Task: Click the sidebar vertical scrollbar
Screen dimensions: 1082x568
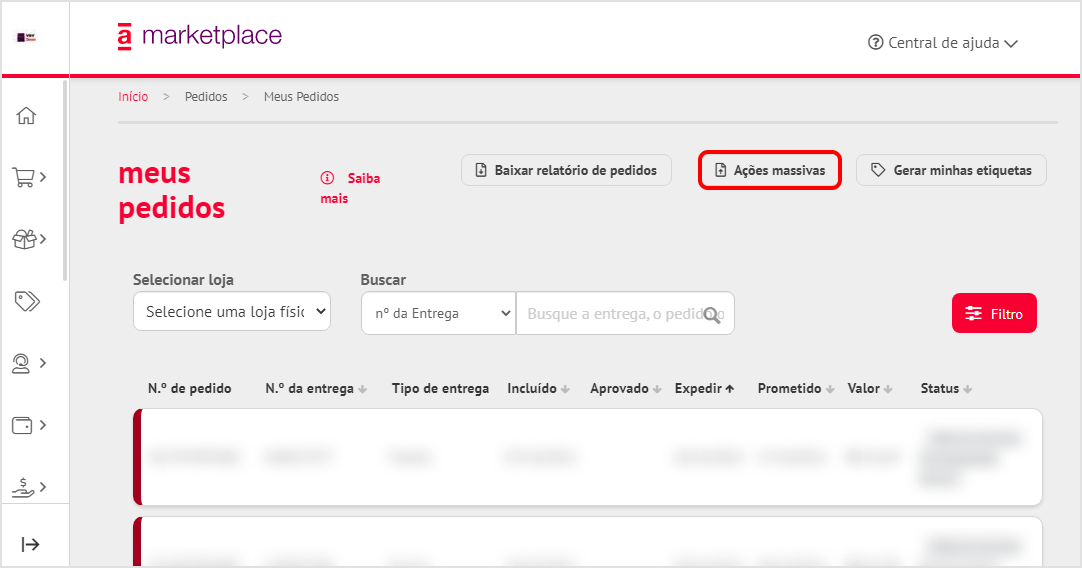Action: (66, 181)
